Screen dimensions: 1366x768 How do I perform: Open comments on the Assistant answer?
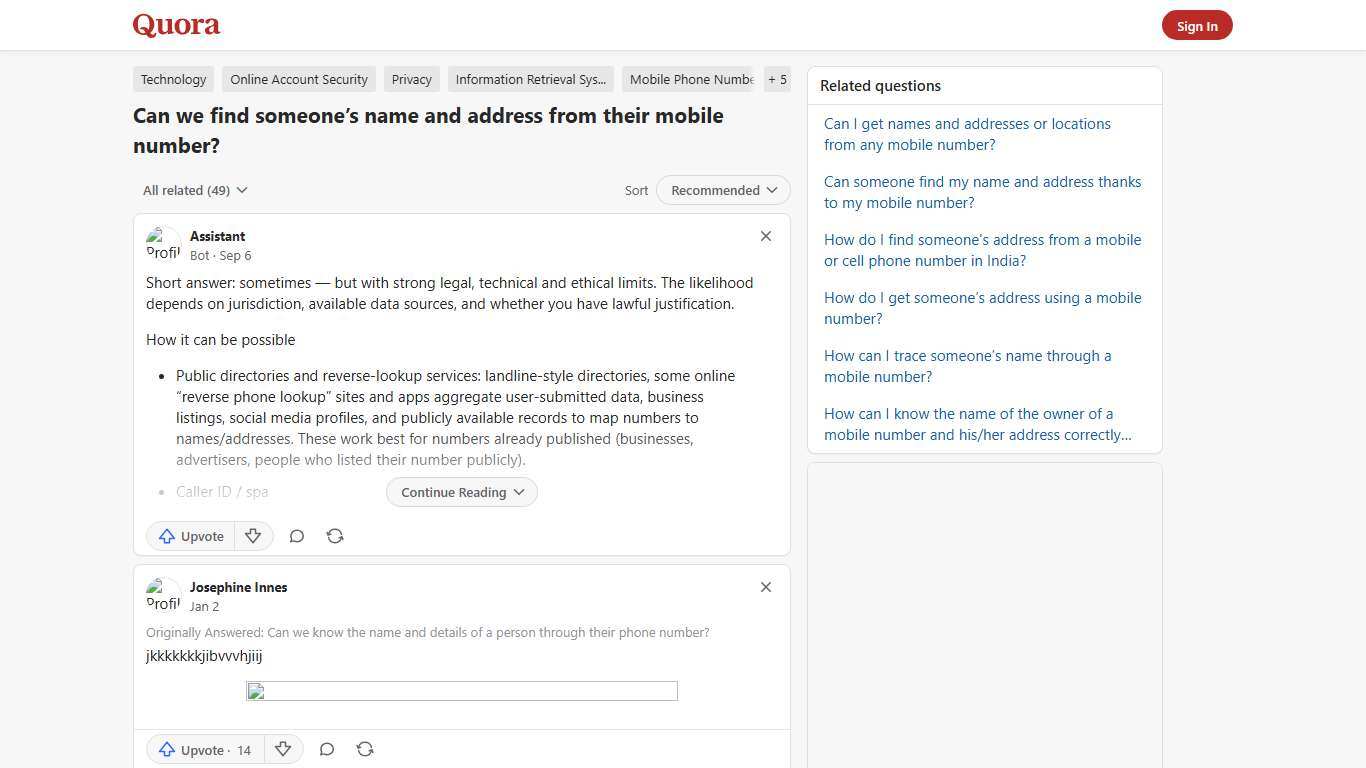(x=296, y=536)
